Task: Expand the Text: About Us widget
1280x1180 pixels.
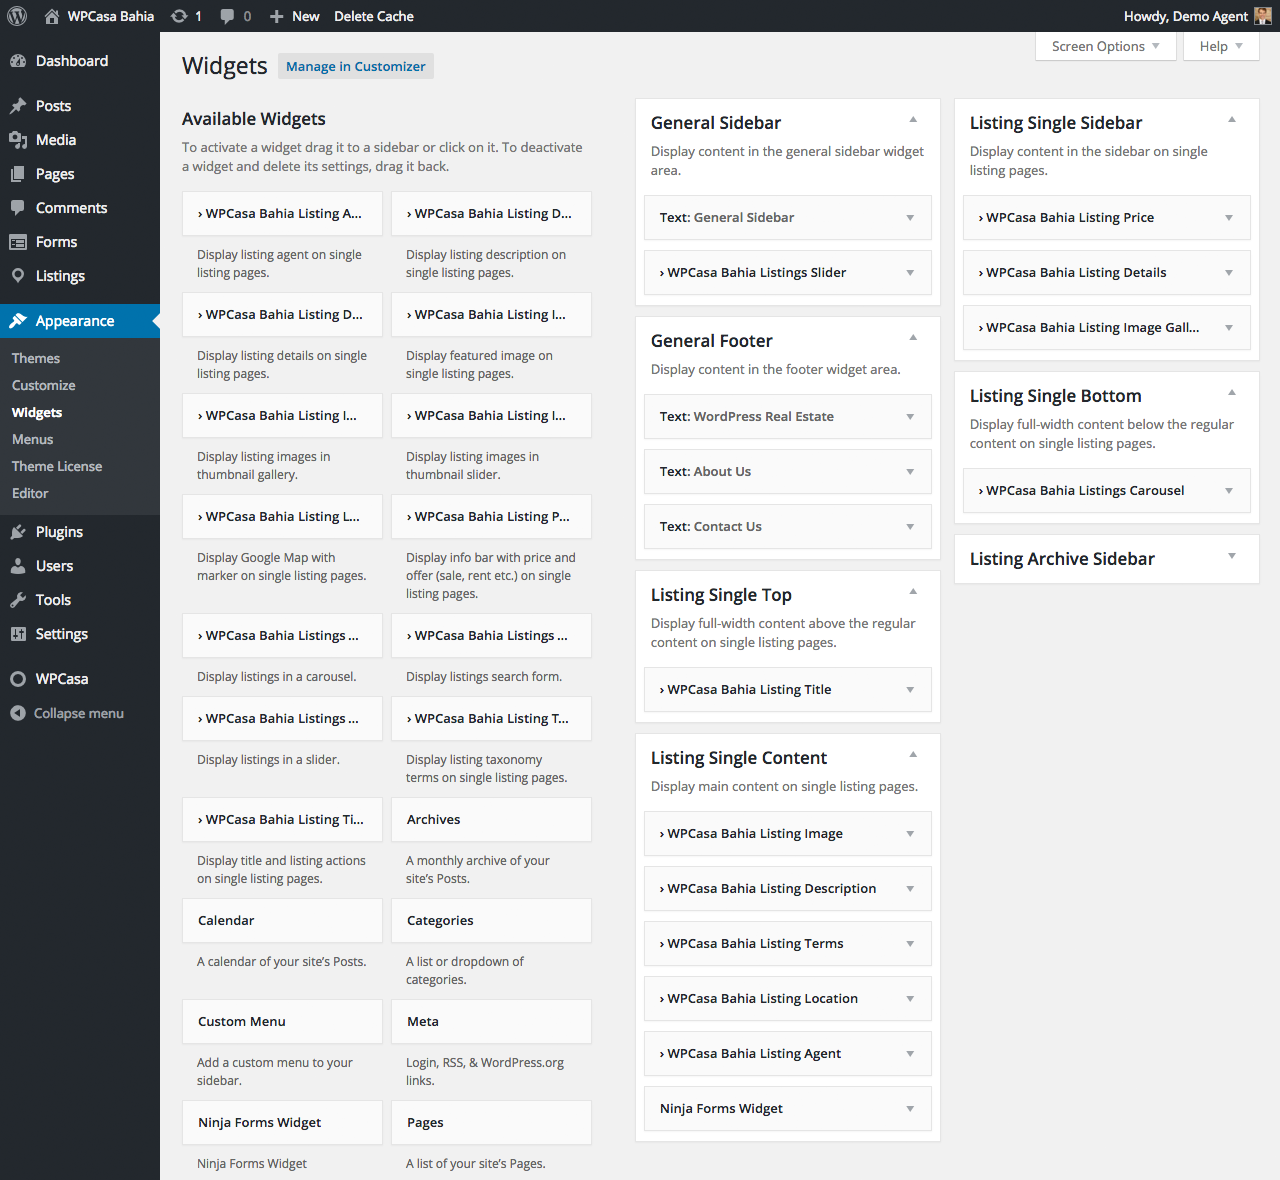Action: click(910, 472)
